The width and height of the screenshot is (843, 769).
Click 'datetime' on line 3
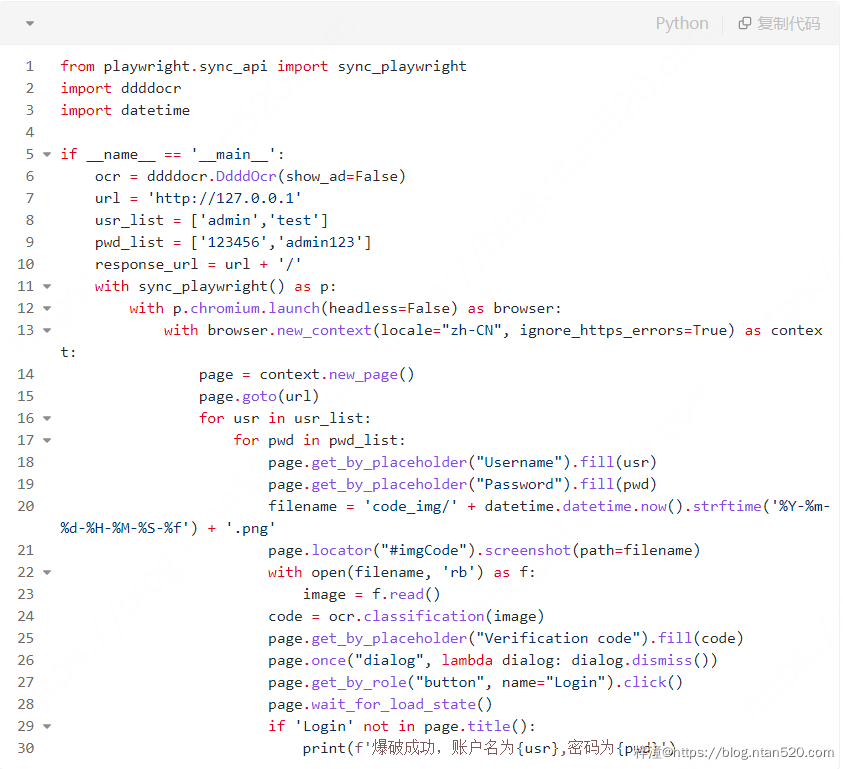pos(155,110)
